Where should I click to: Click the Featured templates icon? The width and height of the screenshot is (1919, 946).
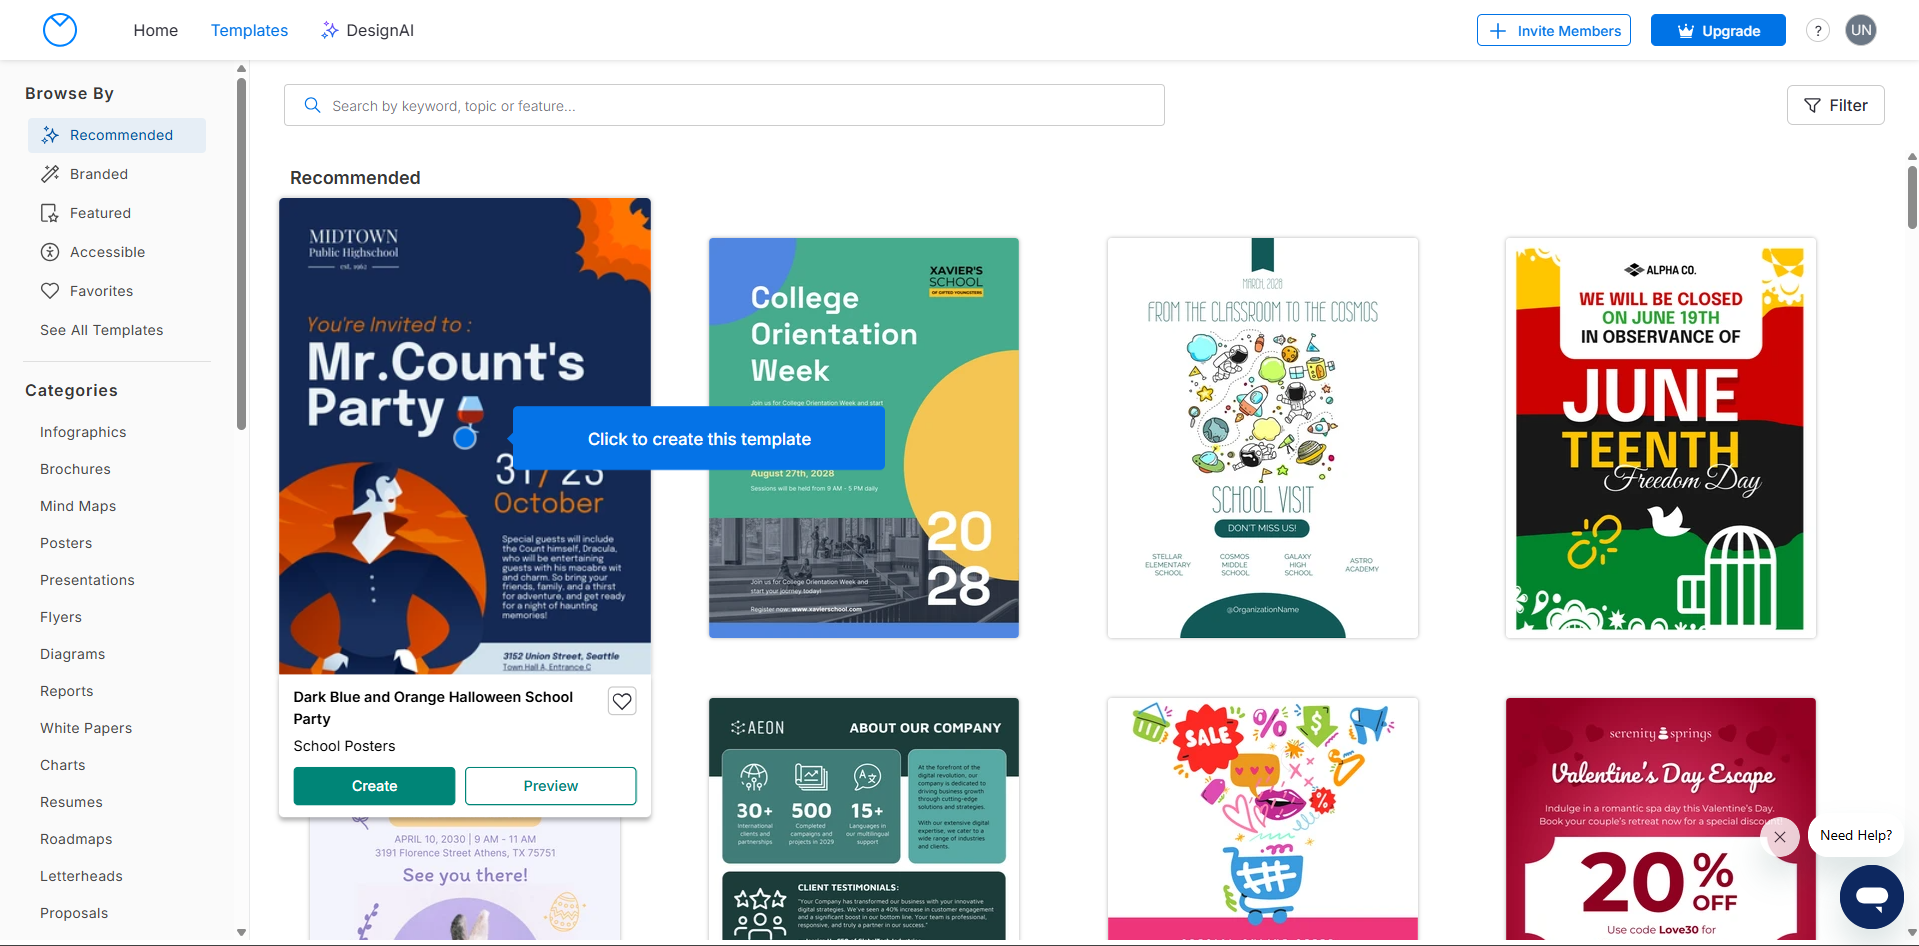49,212
